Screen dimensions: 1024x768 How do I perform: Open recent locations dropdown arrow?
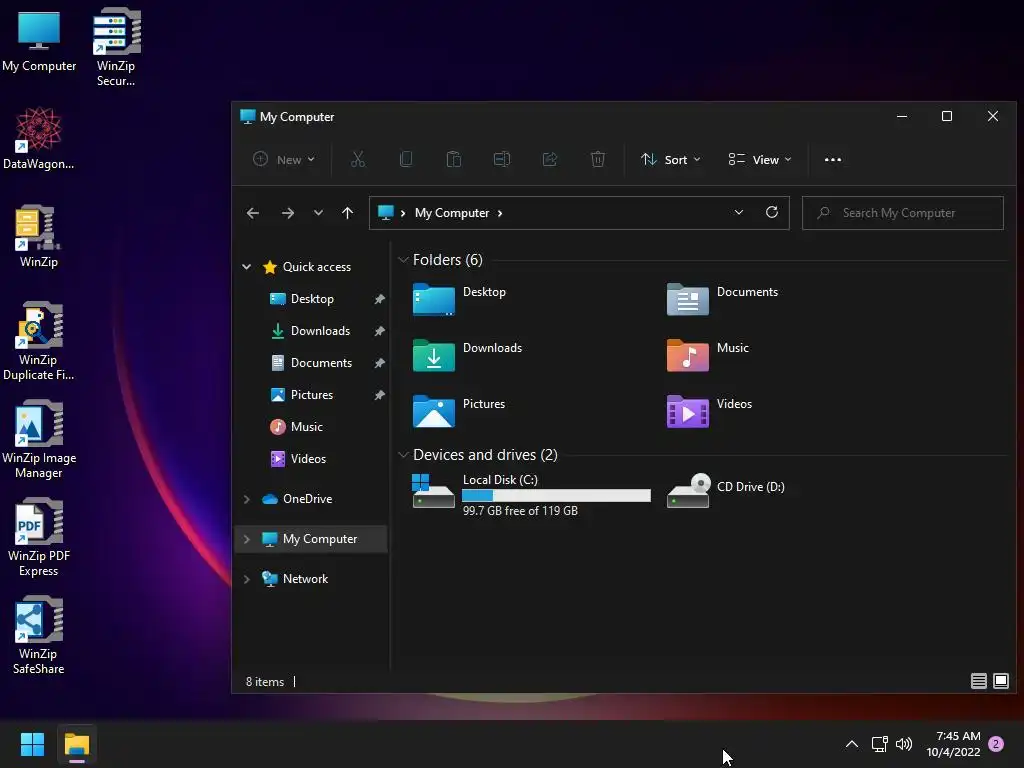point(318,213)
